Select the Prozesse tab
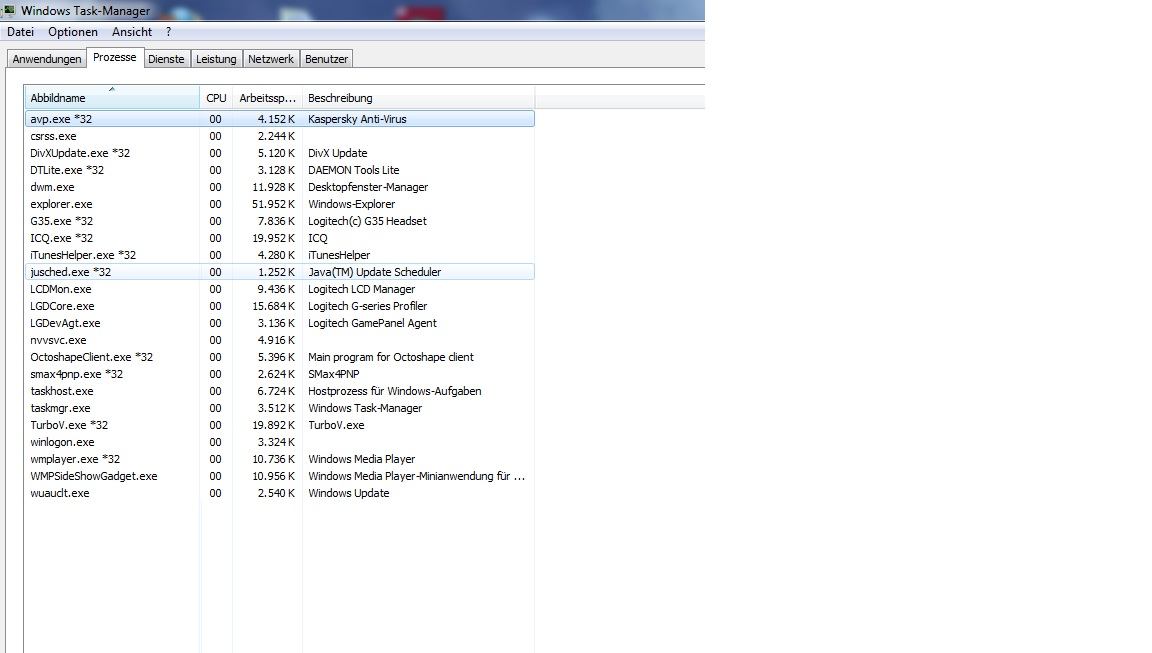The width and height of the screenshot is (1152, 653). (x=115, y=57)
